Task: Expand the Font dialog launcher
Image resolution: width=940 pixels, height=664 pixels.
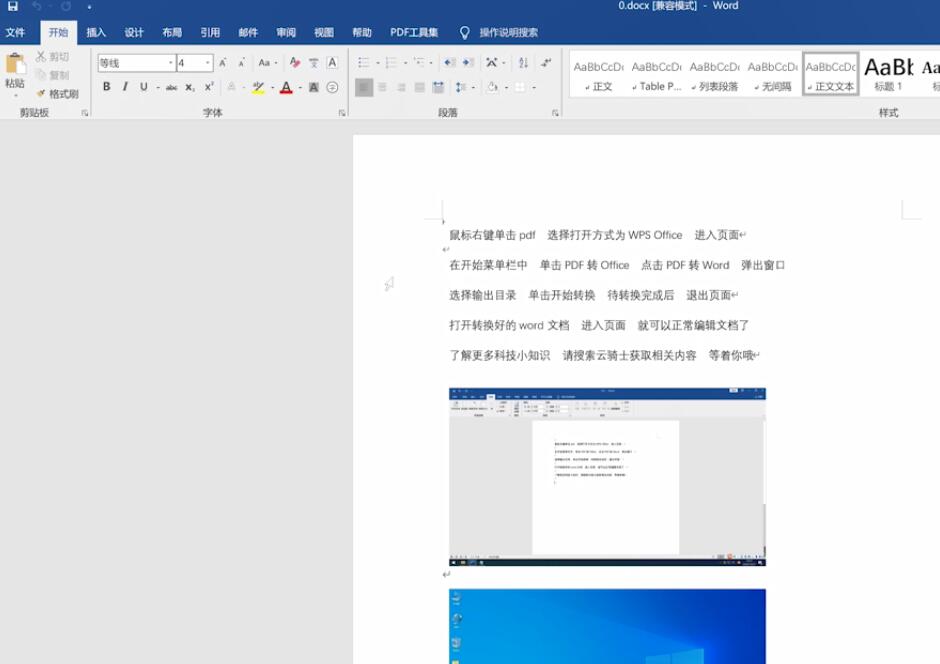Action: tap(342, 113)
